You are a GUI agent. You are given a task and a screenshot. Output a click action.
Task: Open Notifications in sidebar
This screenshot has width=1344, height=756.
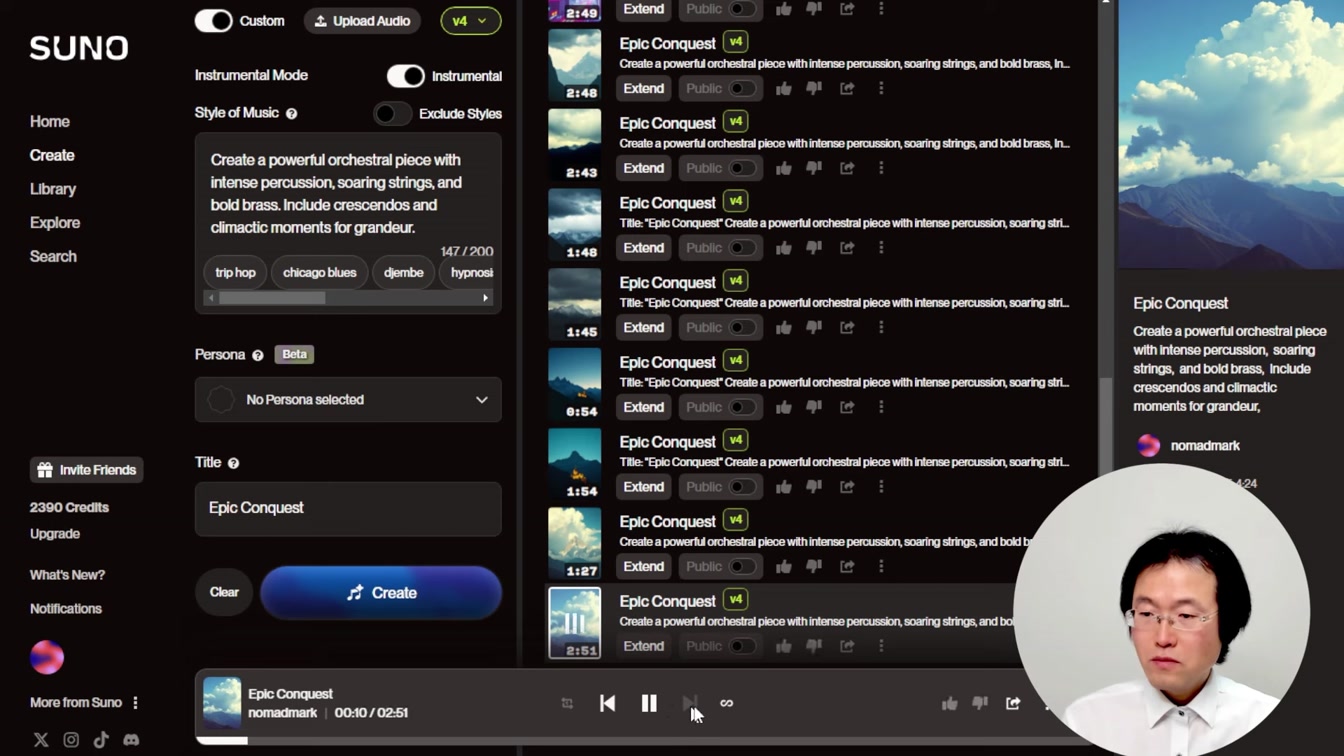pos(66,609)
